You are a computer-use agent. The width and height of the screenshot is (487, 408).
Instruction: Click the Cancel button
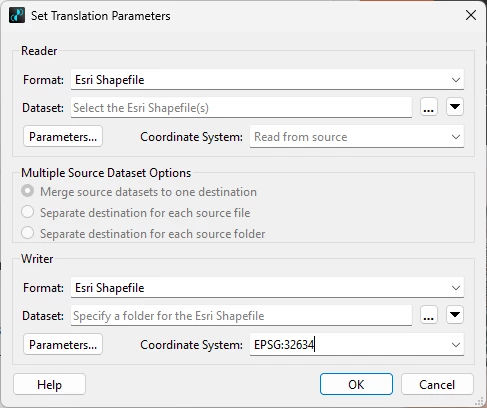[x=437, y=384]
